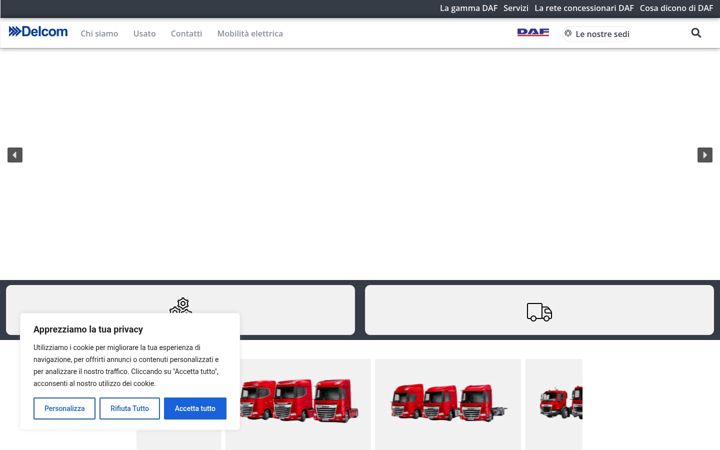720x450 pixels.
Task: Open La gamma DAF top link
Action: coord(468,8)
